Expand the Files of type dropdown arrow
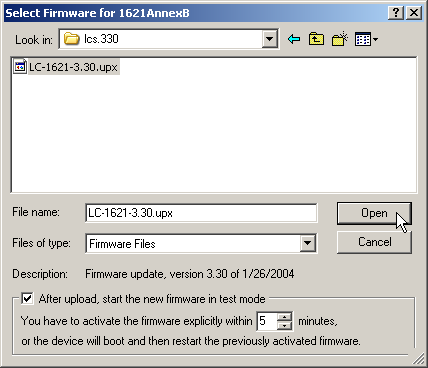This screenshot has height=368, width=428. pyautogui.click(x=308, y=243)
